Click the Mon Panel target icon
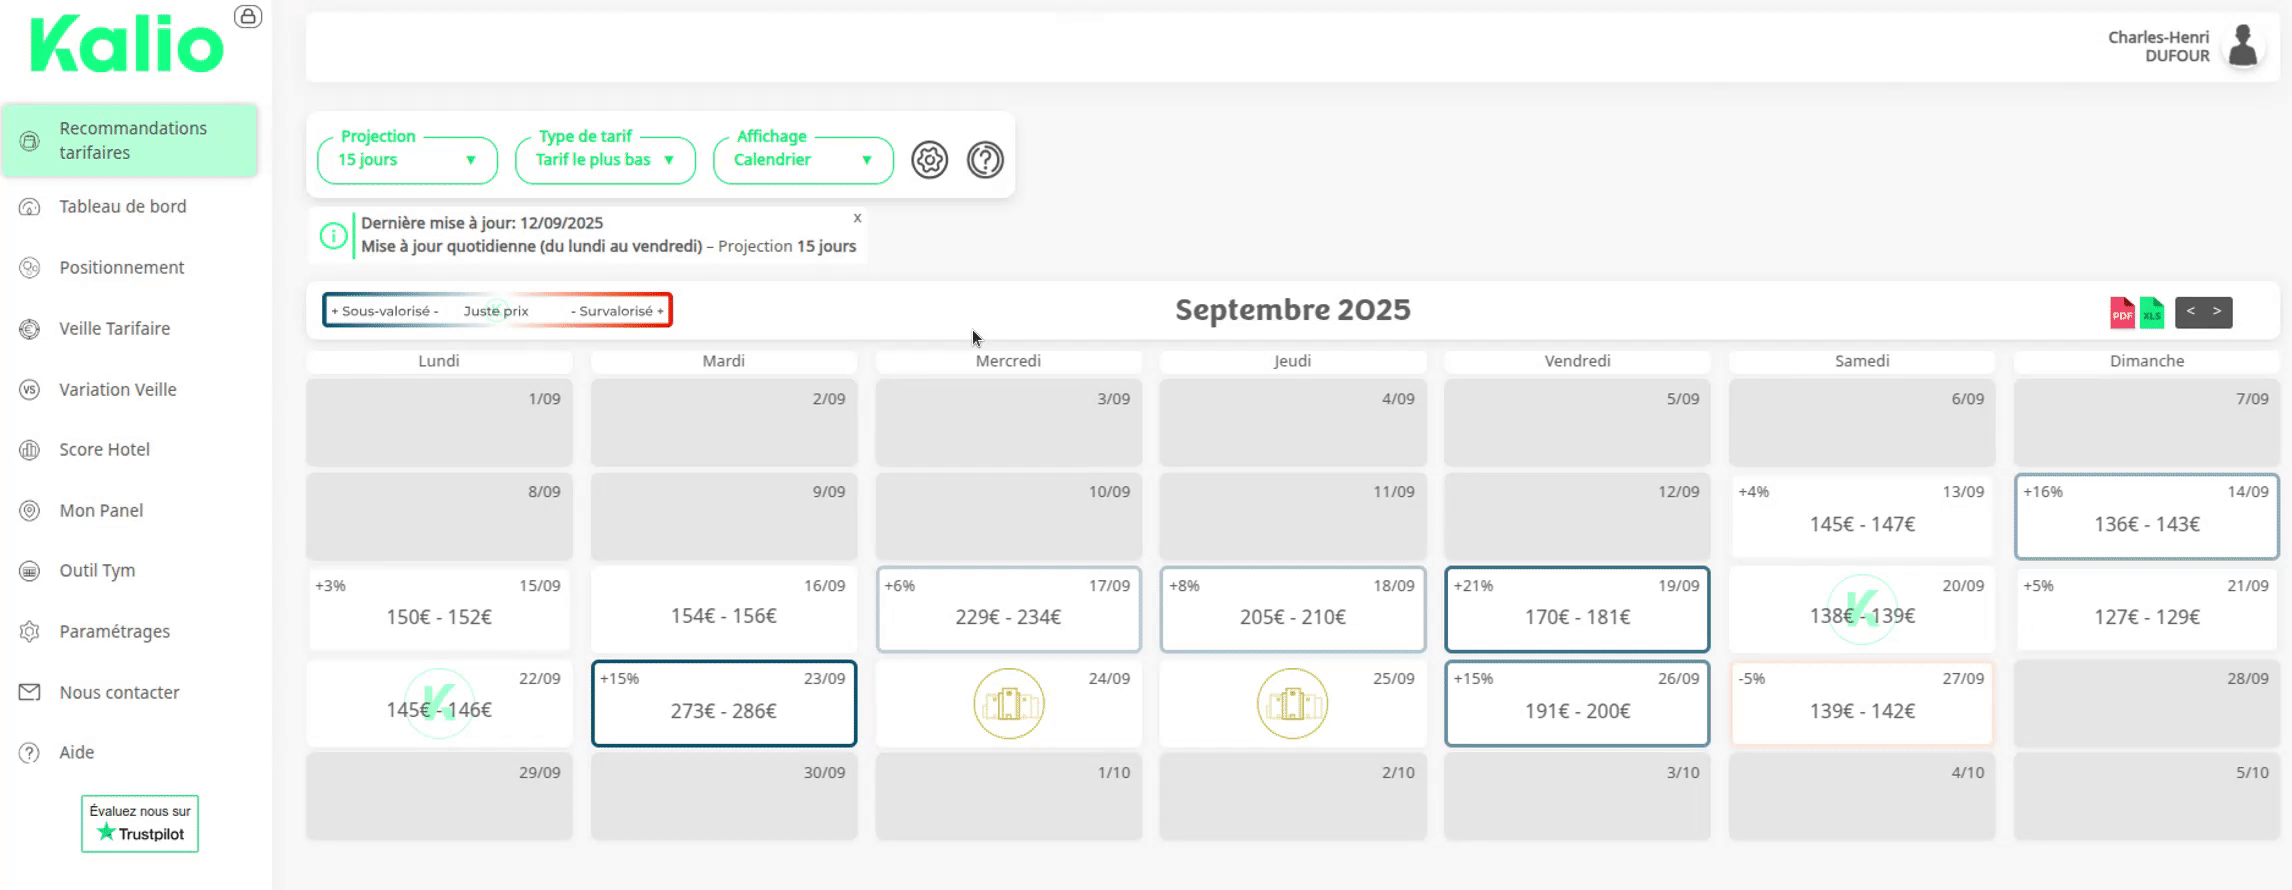This screenshot has width=2292, height=890. pos(30,511)
